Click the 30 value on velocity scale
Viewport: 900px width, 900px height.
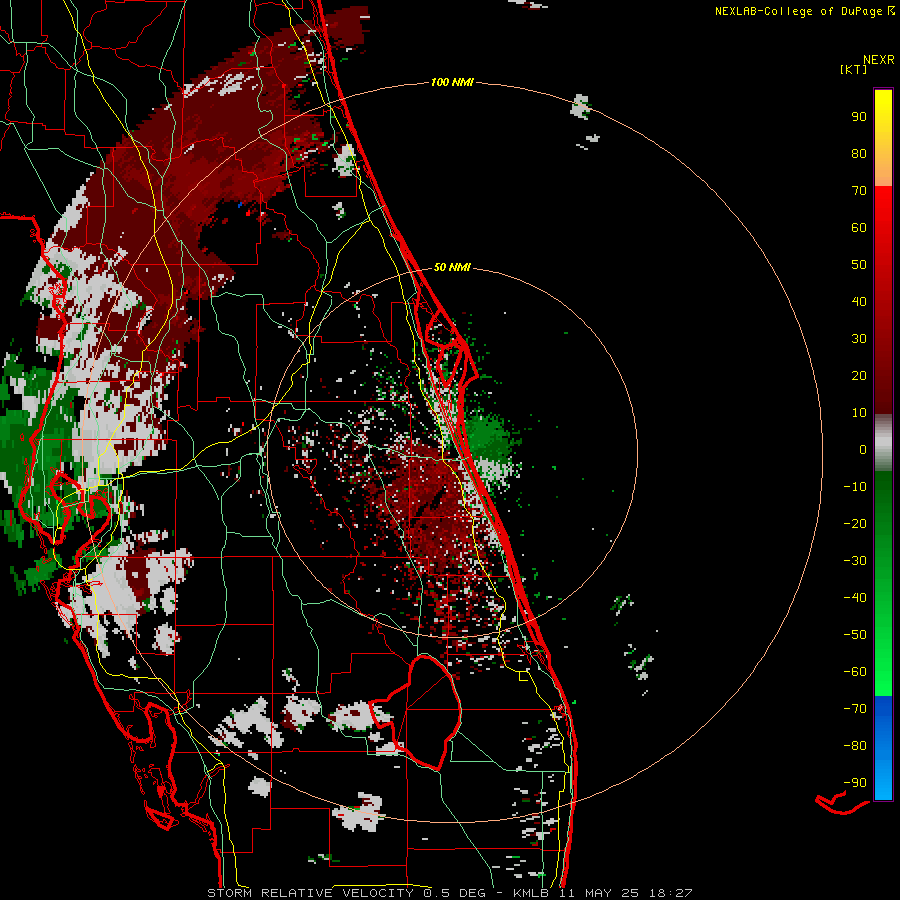click(859, 339)
